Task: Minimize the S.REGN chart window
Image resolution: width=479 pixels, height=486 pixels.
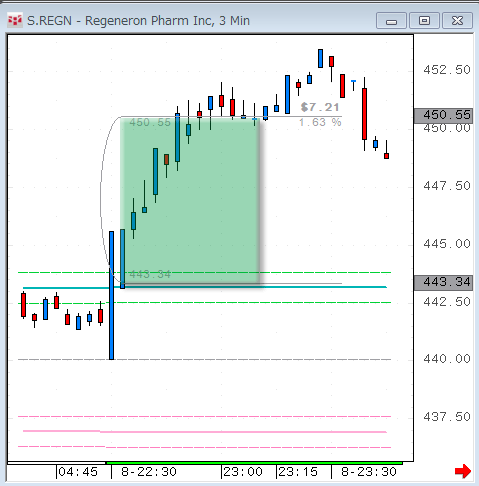Action: coord(391,21)
